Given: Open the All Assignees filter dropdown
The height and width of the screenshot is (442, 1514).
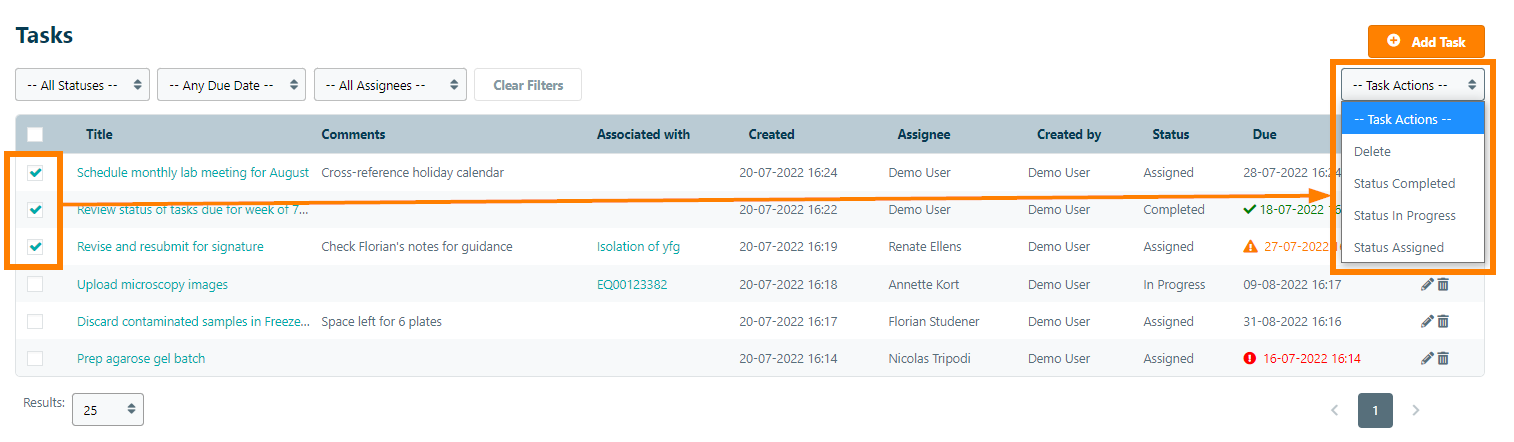Looking at the screenshot, I should click(x=390, y=85).
